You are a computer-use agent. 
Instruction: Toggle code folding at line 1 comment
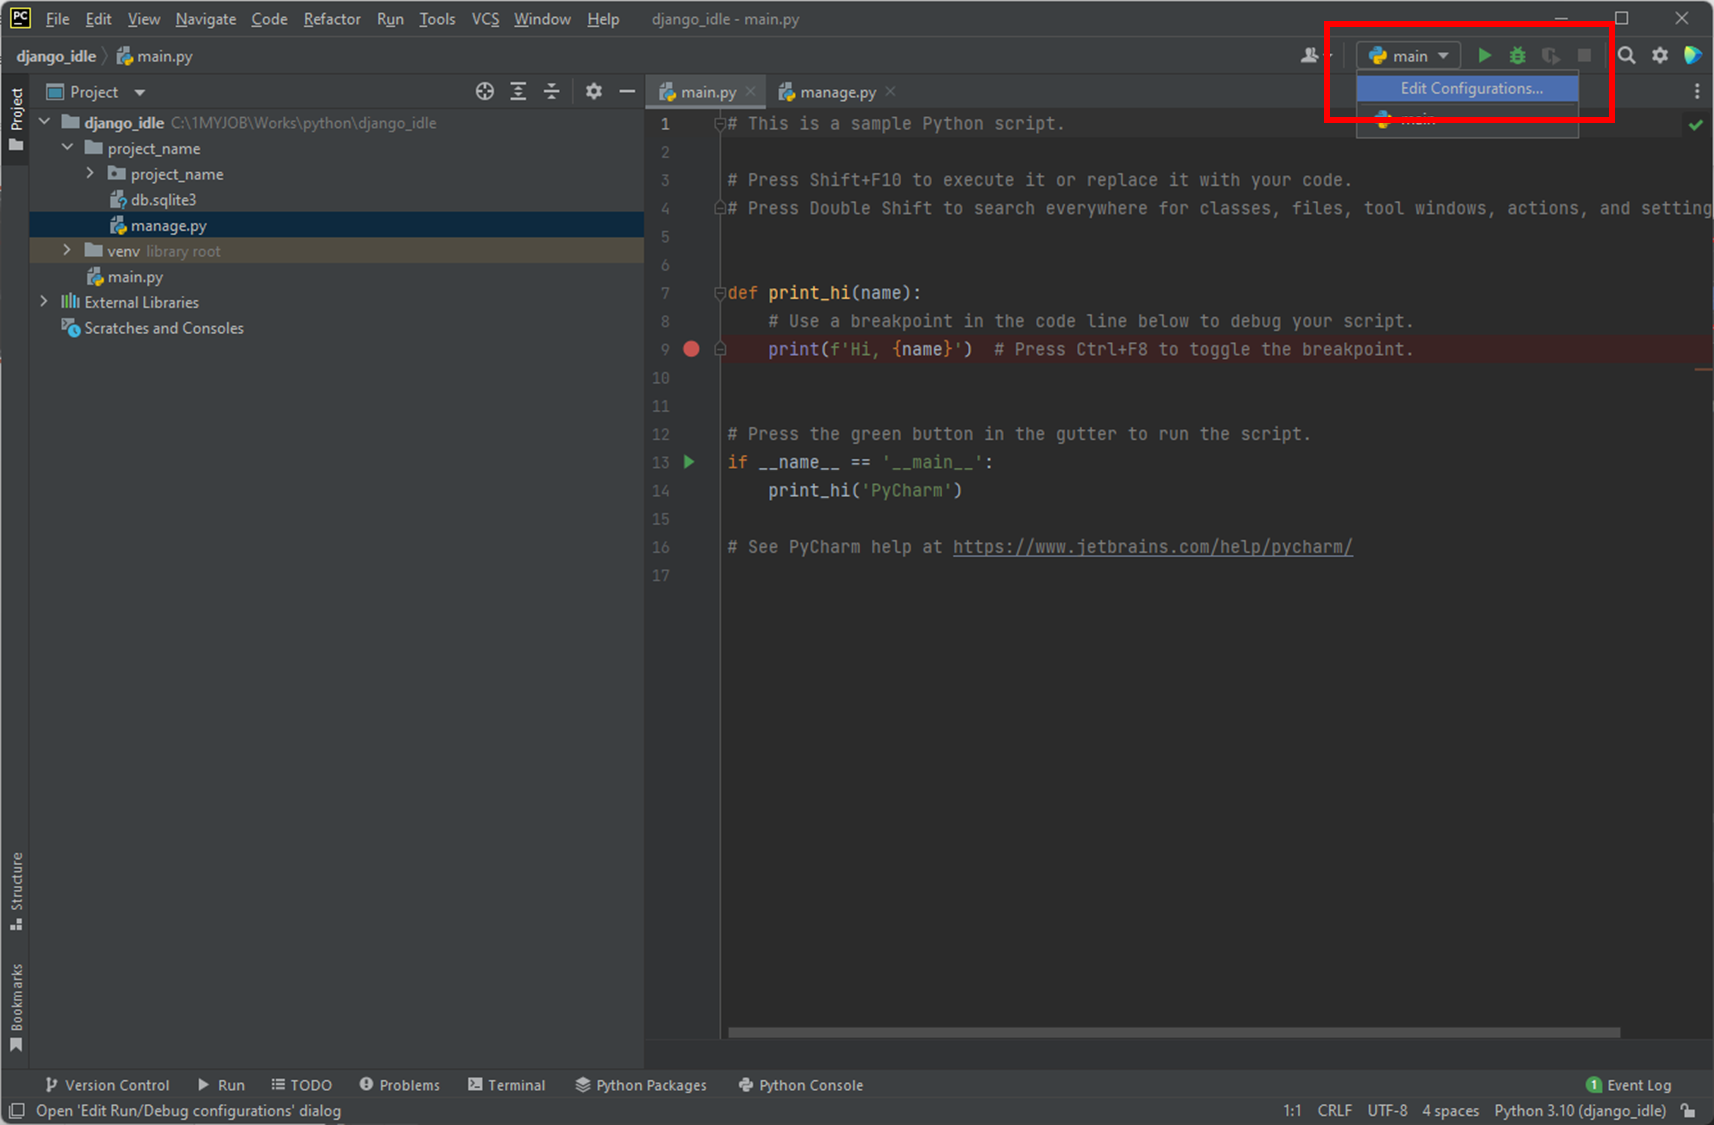720,124
